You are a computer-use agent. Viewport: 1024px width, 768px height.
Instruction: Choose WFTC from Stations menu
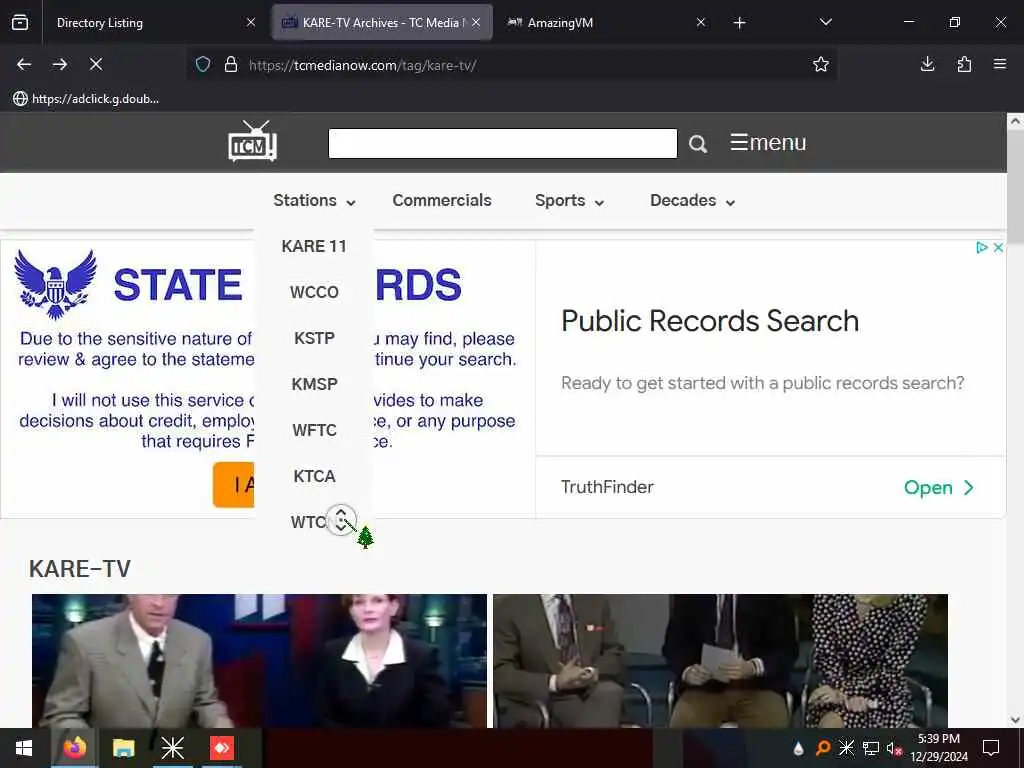click(314, 430)
